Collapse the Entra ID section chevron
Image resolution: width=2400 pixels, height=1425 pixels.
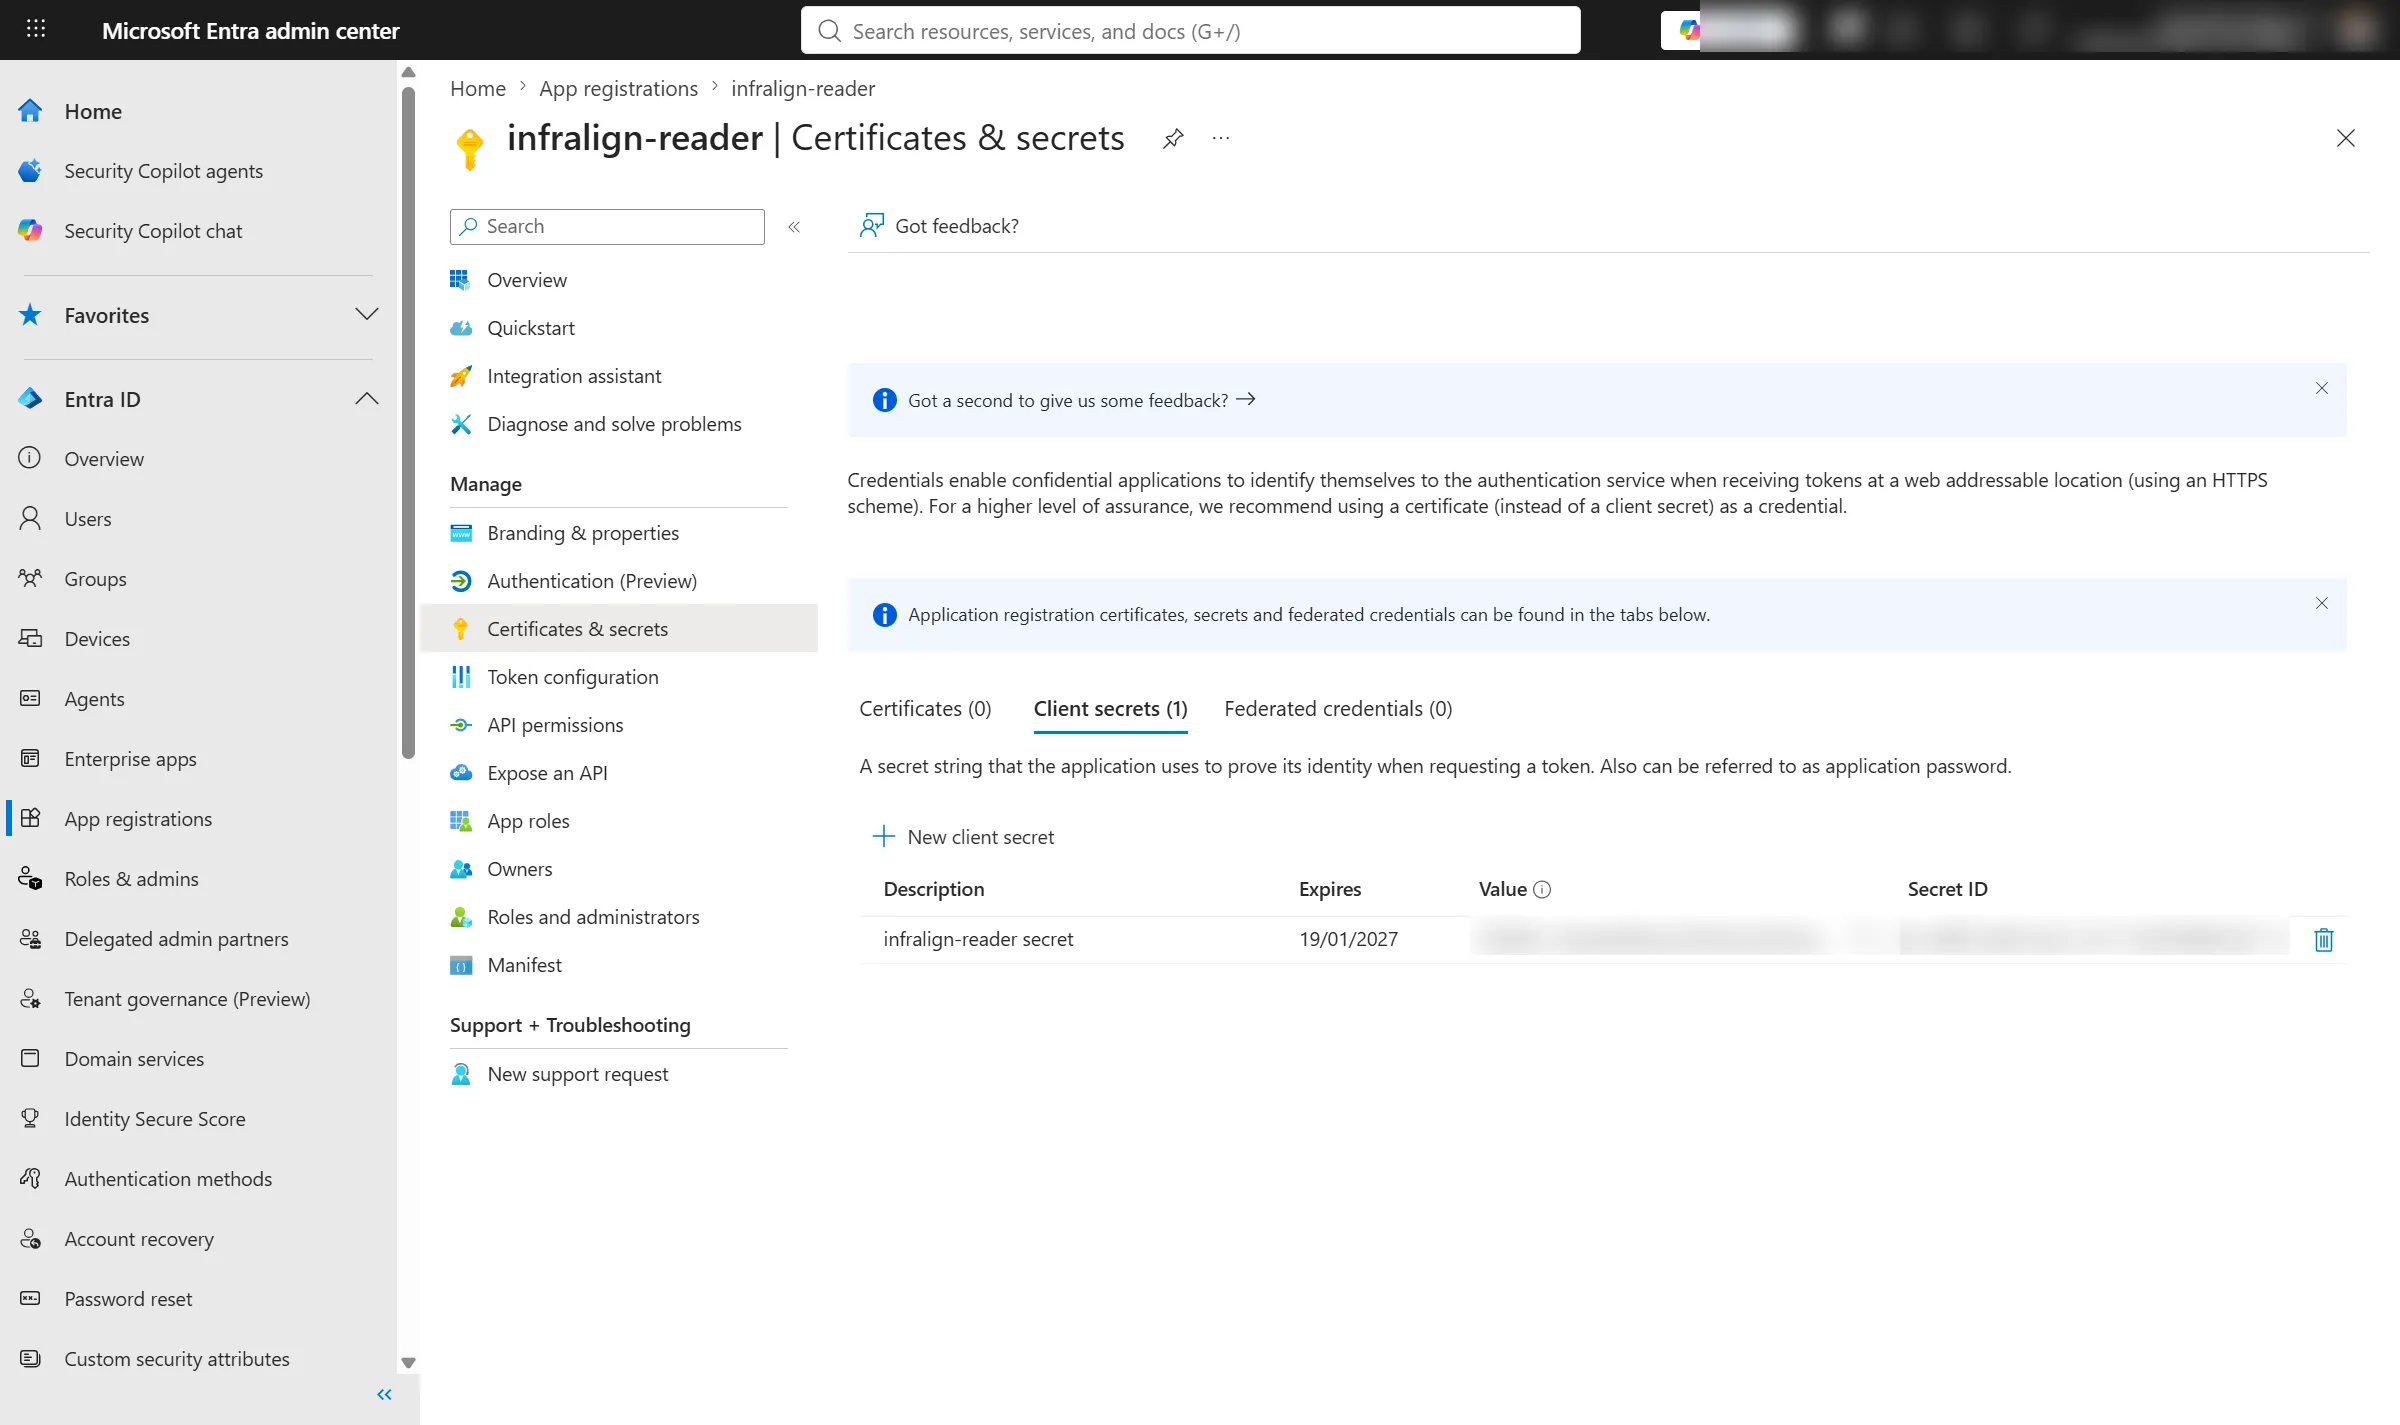click(x=367, y=399)
